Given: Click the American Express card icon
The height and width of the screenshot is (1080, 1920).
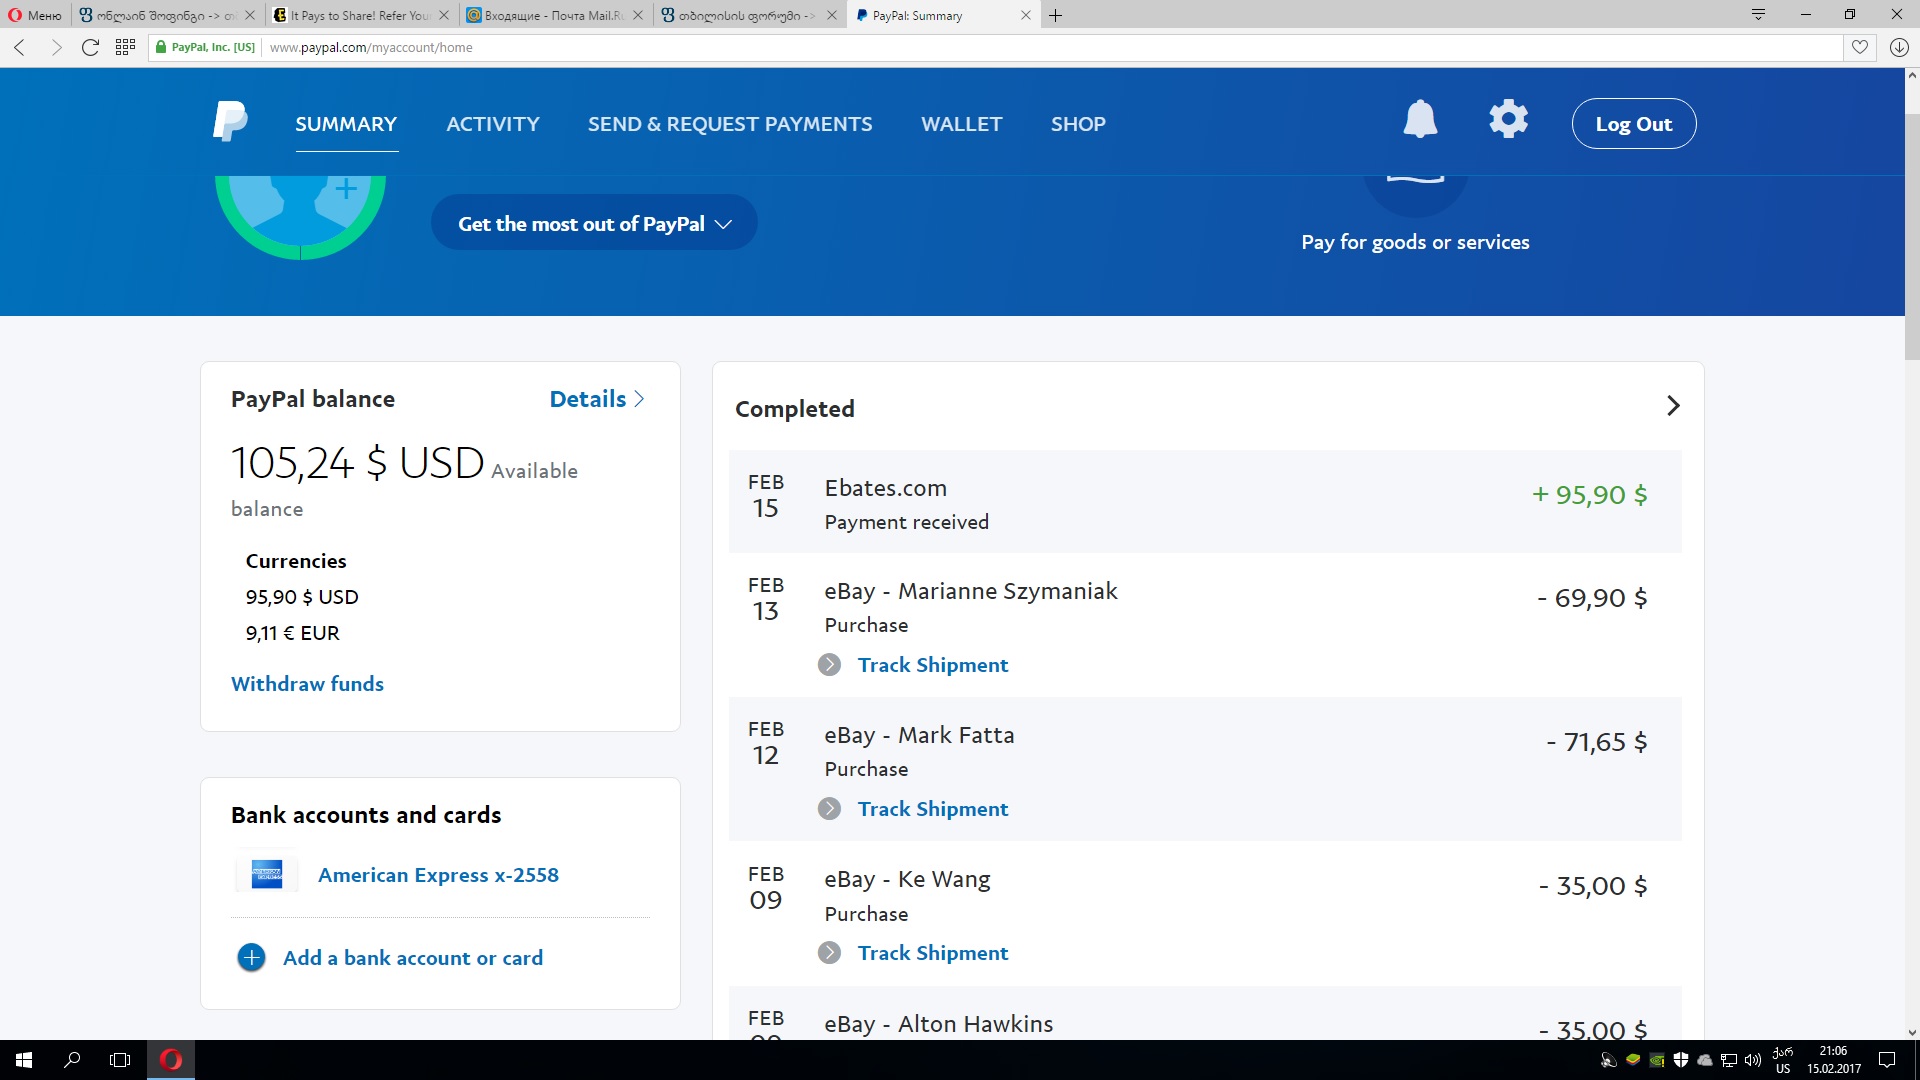Looking at the screenshot, I should pyautogui.click(x=266, y=875).
